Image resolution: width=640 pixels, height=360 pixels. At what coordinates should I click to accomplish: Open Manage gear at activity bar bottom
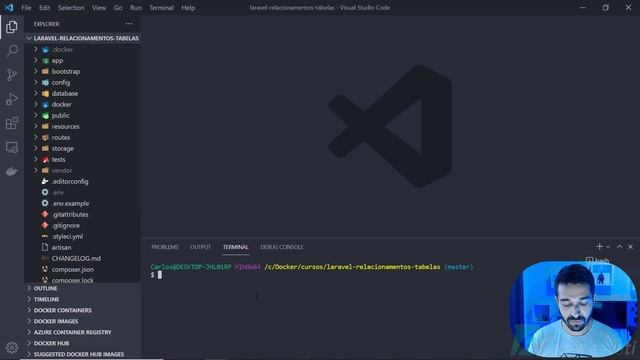click(x=12, y=347)
